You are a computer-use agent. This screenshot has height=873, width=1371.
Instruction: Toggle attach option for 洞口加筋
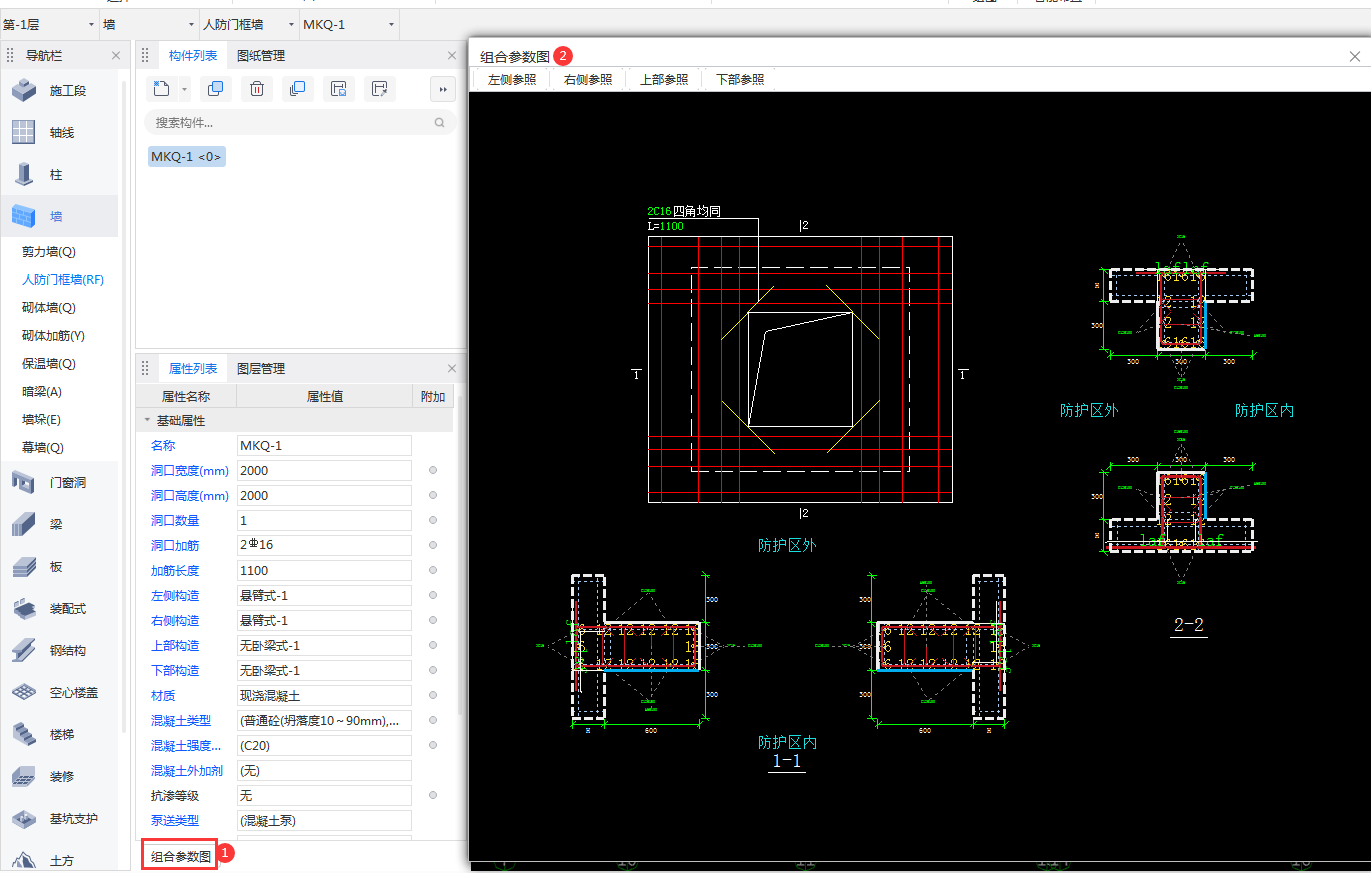tap(433, 545)
